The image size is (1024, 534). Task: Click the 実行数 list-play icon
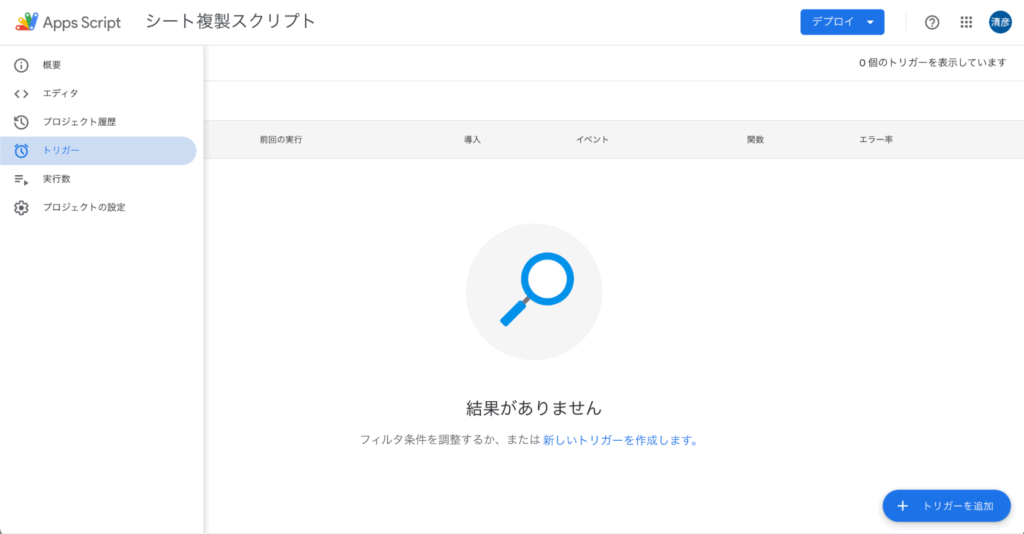(x=22, y=180)
